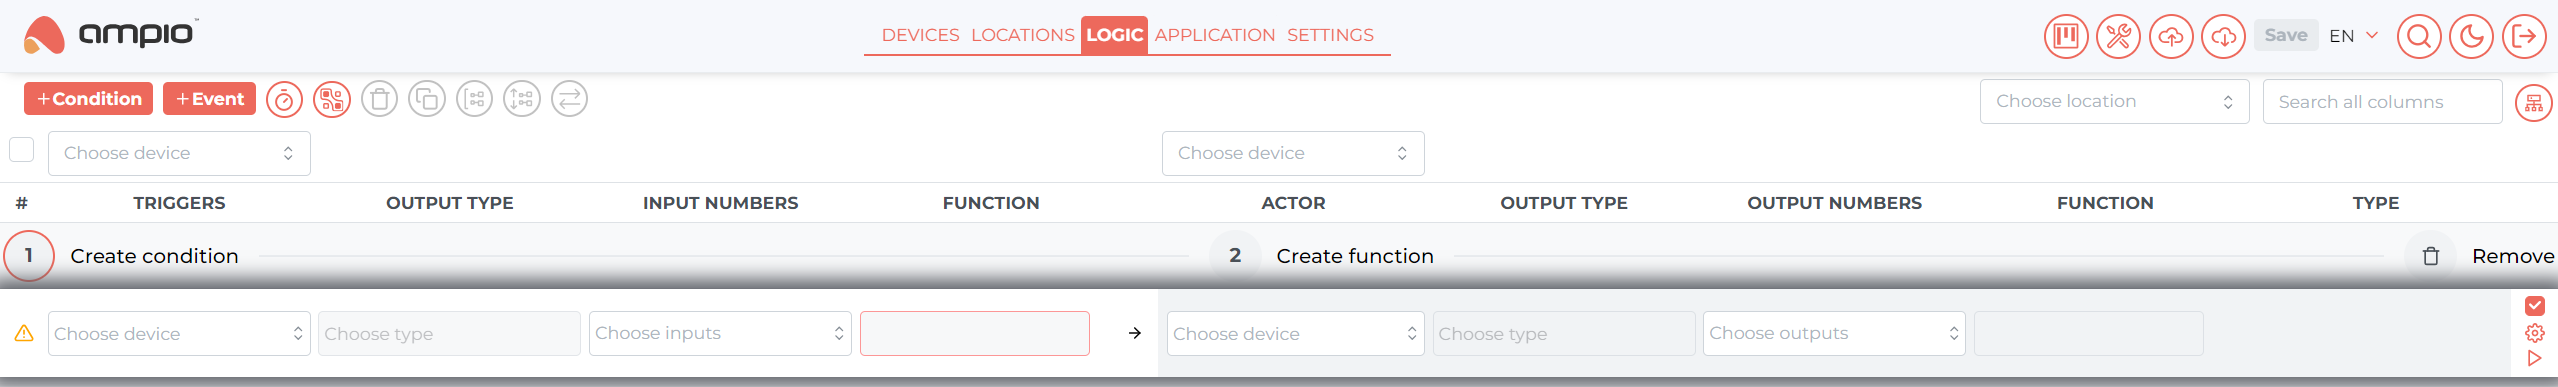Open the actor filter Choose device dropdown

1293,153
